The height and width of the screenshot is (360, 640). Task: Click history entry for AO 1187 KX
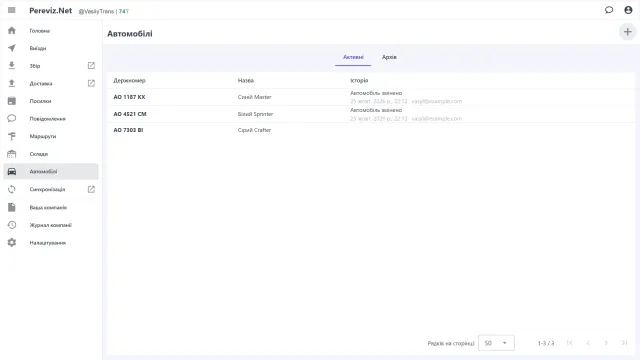406,97
